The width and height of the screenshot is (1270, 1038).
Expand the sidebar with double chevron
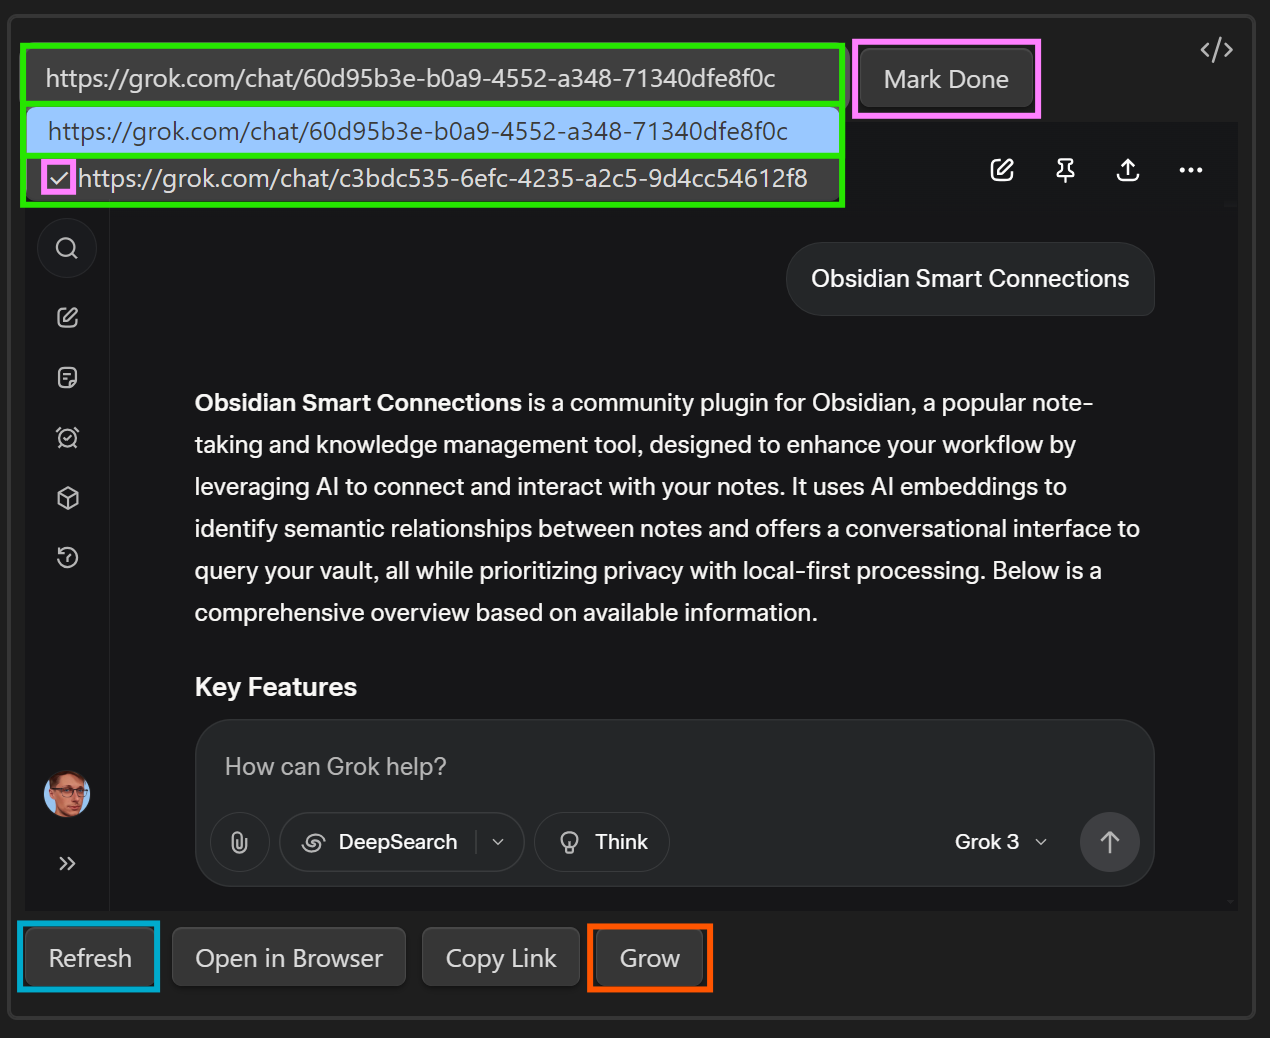67,863
